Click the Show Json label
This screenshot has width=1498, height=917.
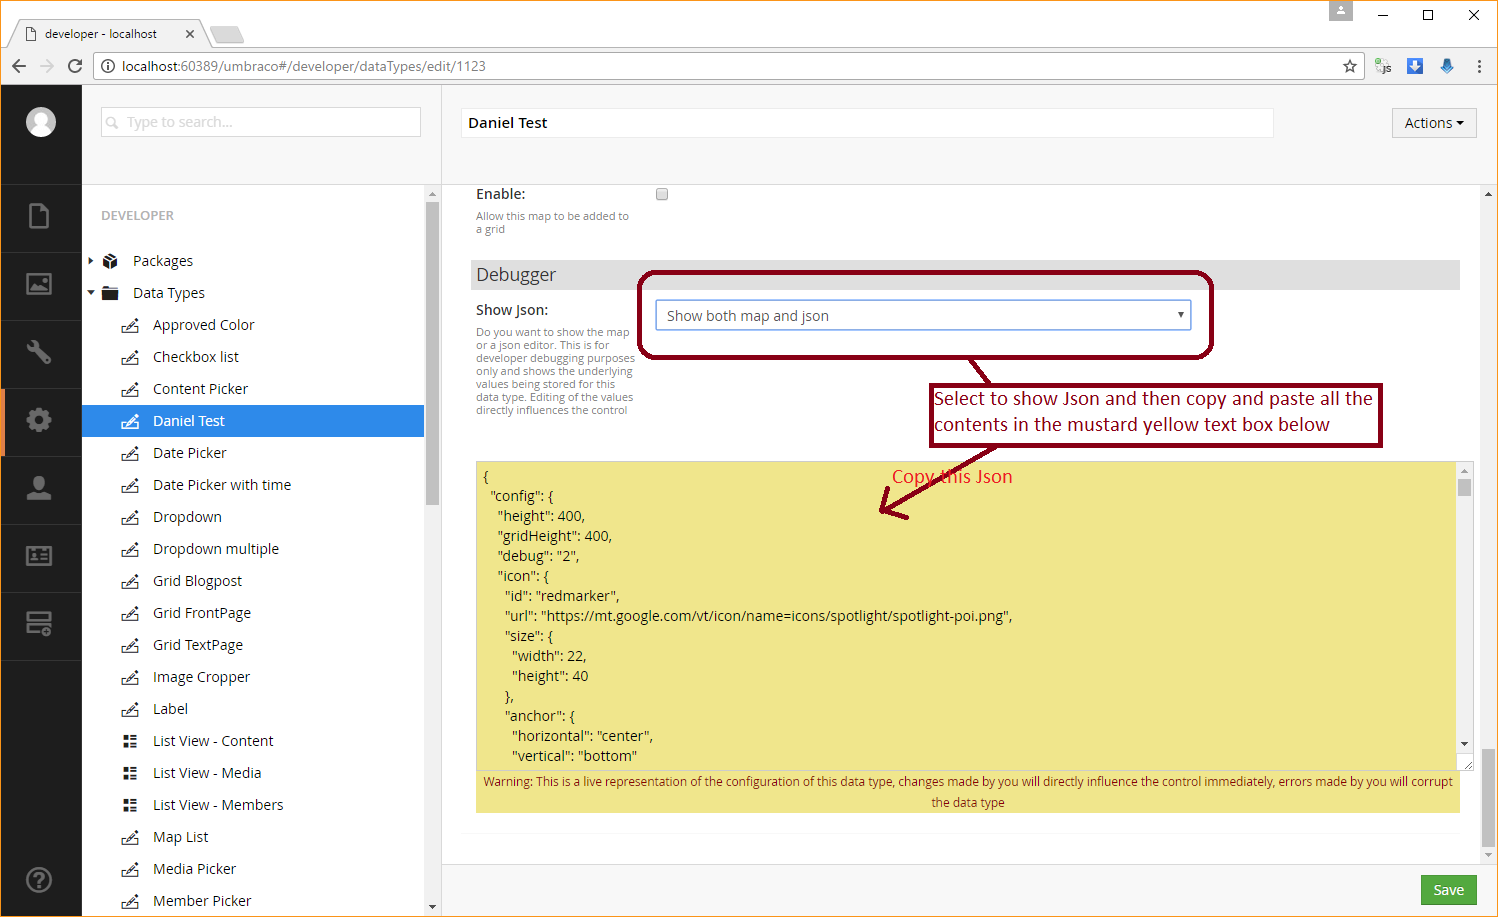point(512,310)
